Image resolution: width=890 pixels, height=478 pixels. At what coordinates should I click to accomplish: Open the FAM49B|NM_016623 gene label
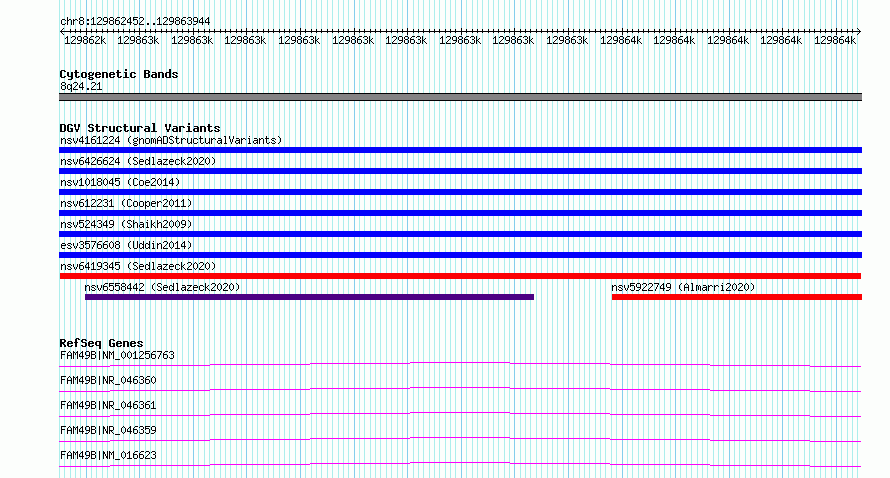[108, 455]
